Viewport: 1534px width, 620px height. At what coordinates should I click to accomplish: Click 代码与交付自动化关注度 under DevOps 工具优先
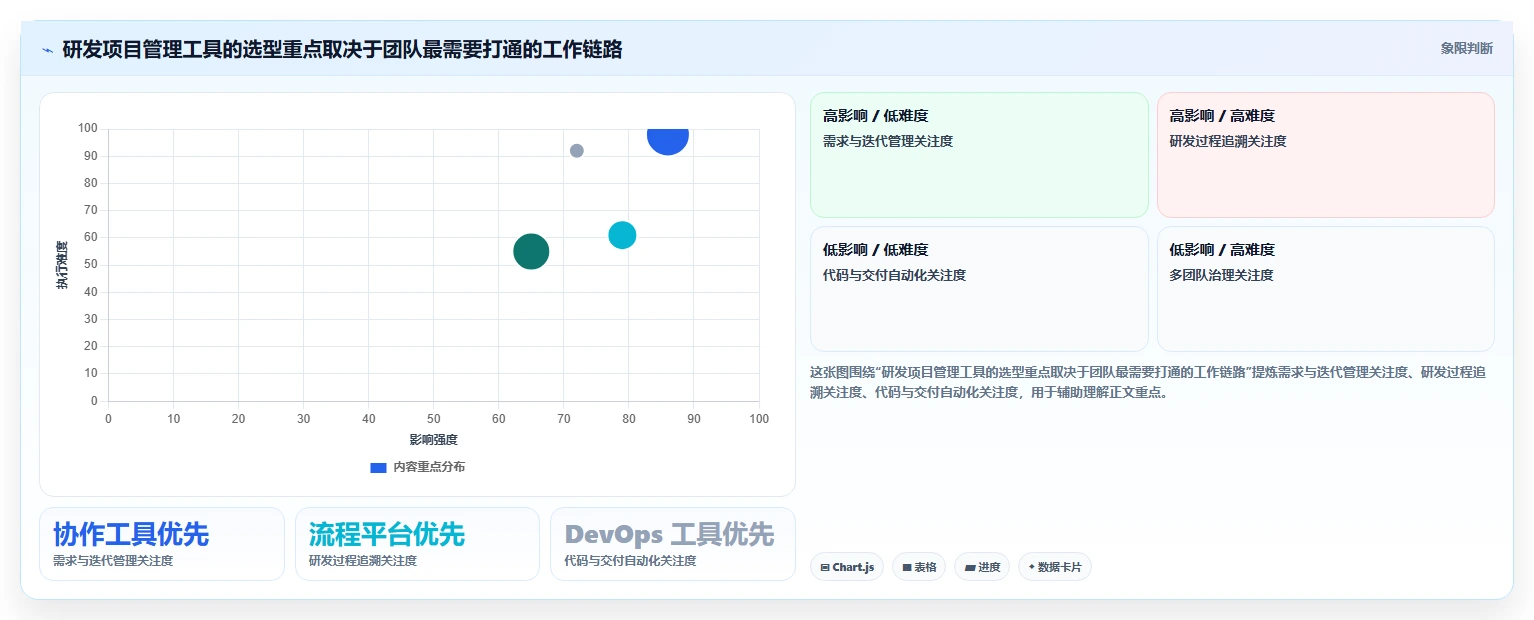tap(630, 561)
